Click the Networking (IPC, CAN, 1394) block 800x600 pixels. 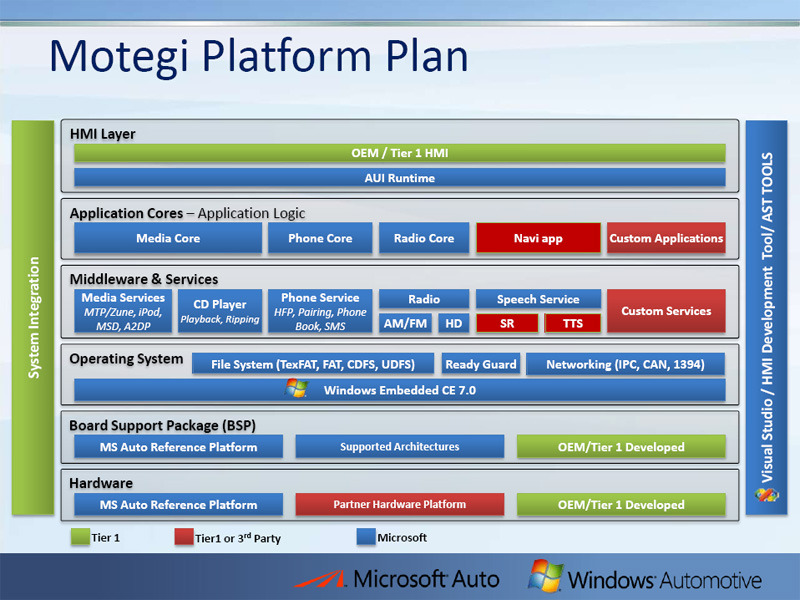625,364
